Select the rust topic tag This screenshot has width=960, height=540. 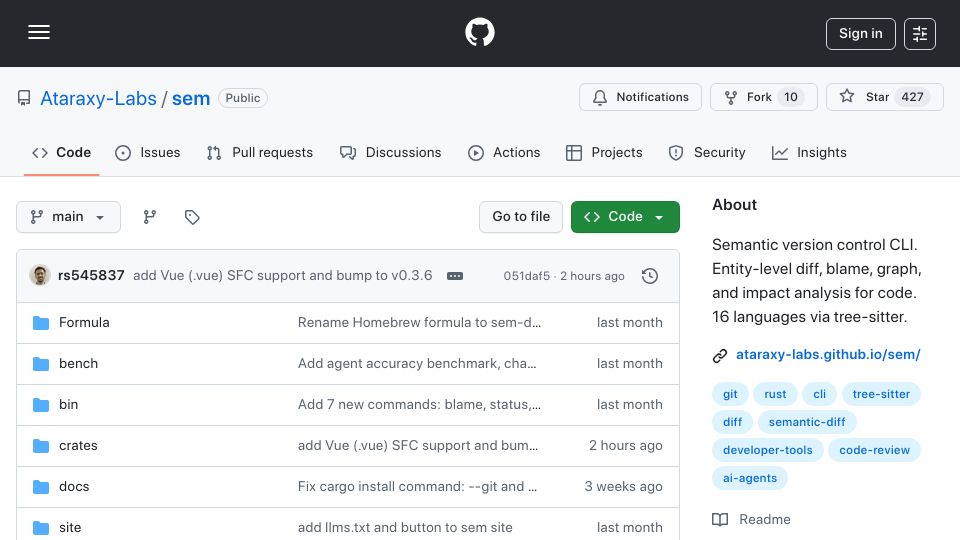tap(775, 394)
